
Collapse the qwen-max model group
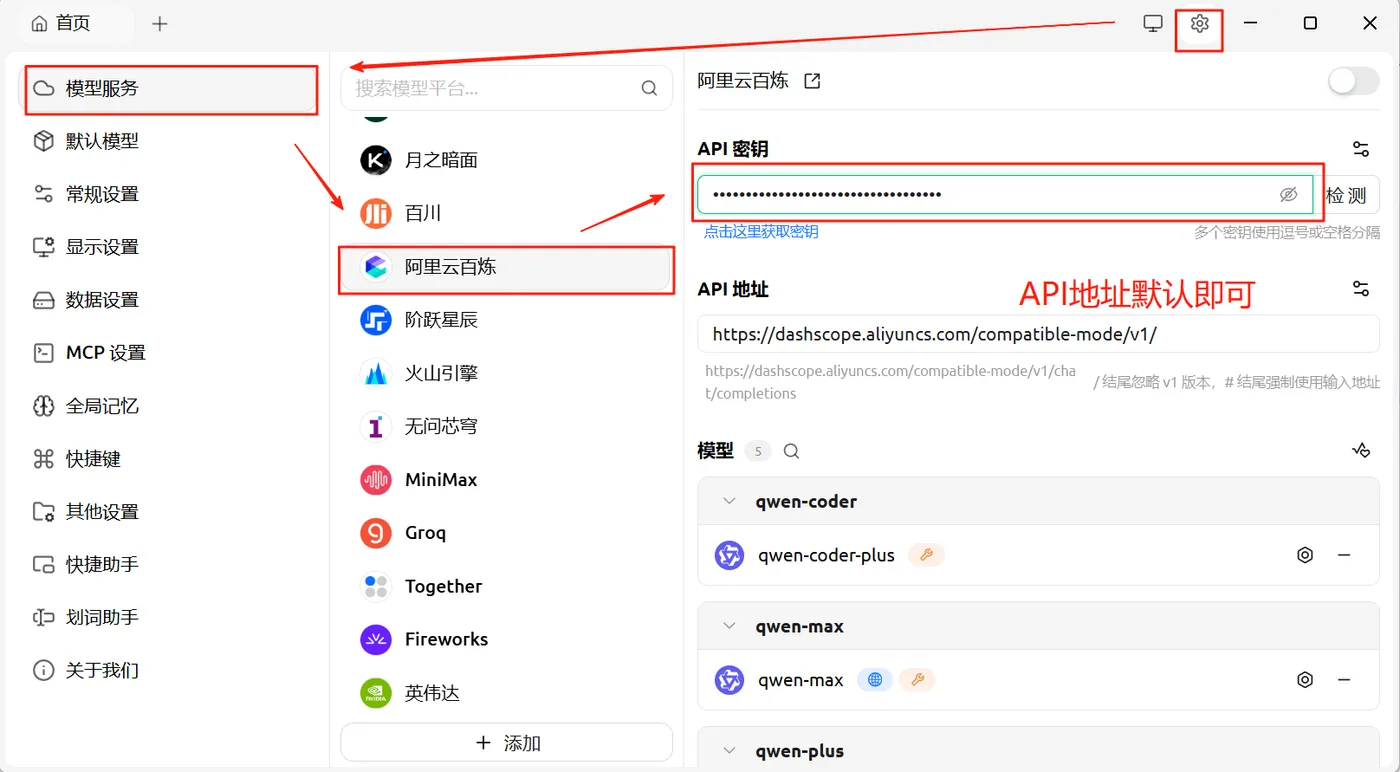729,627
